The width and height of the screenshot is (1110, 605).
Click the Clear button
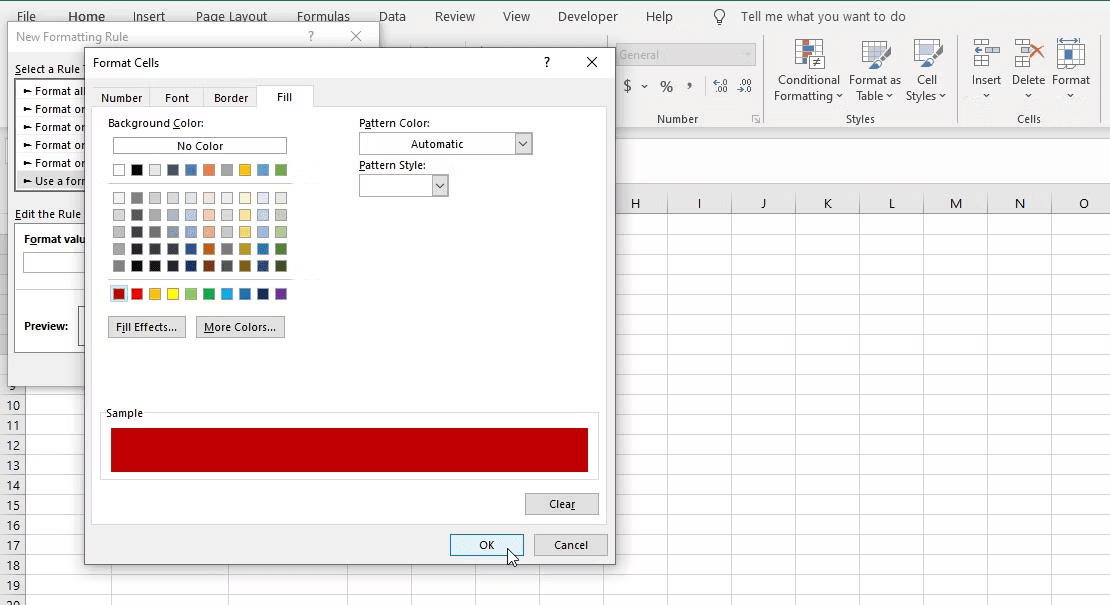pos(561,504)
